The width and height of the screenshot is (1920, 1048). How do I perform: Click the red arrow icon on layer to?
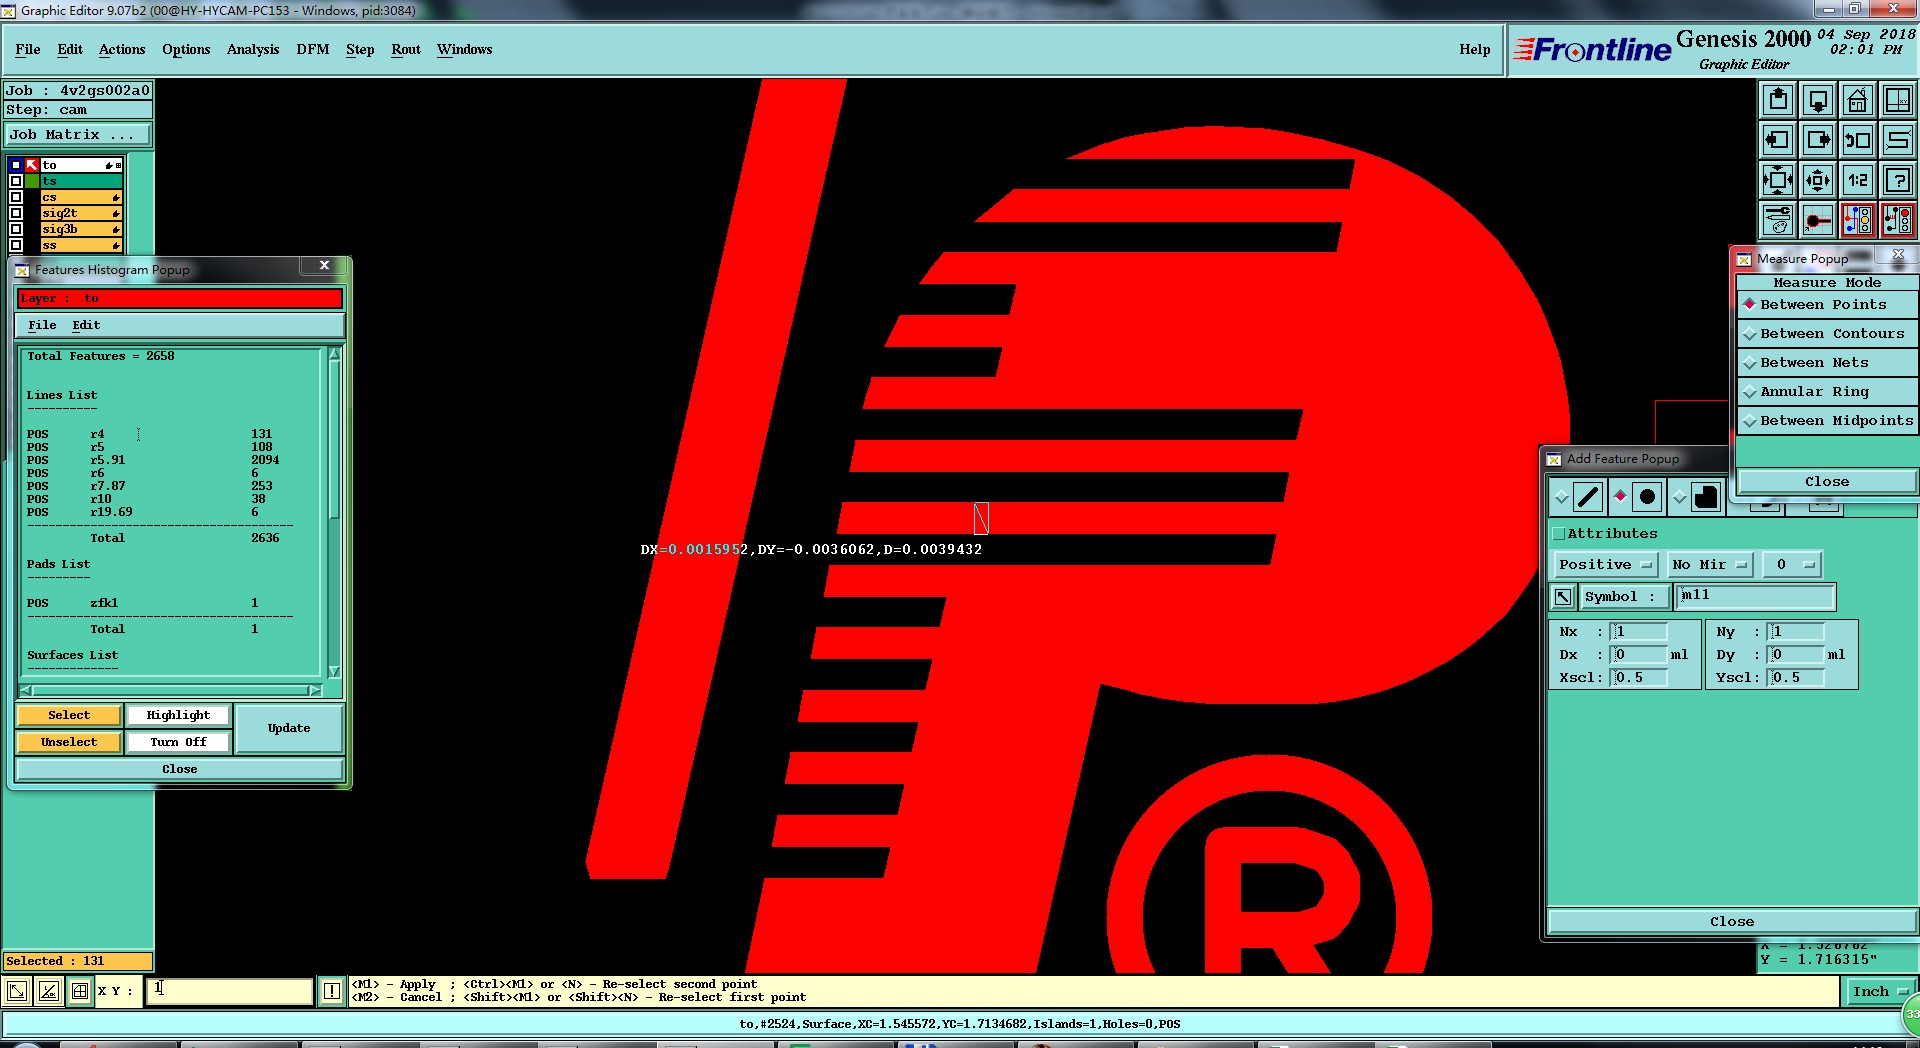tap(32, 165)
